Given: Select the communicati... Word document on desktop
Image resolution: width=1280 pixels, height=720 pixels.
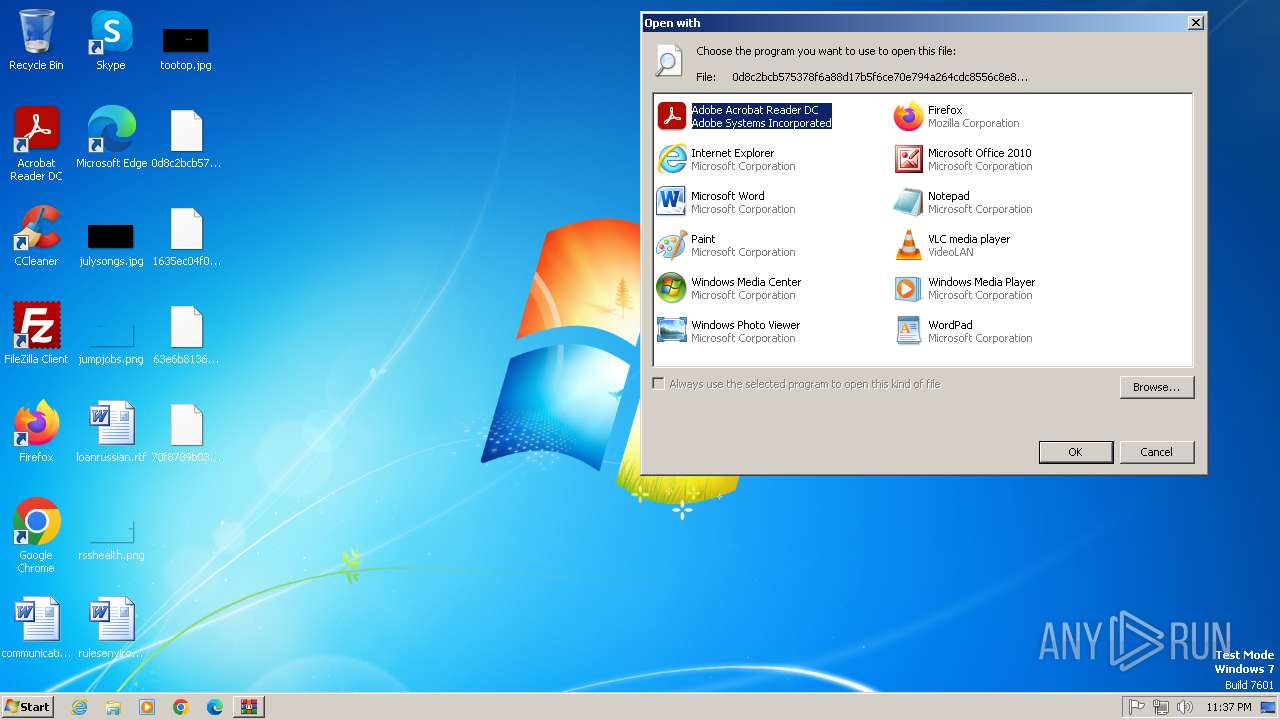Looking at the screenshot, I should [x=36, y=628].
